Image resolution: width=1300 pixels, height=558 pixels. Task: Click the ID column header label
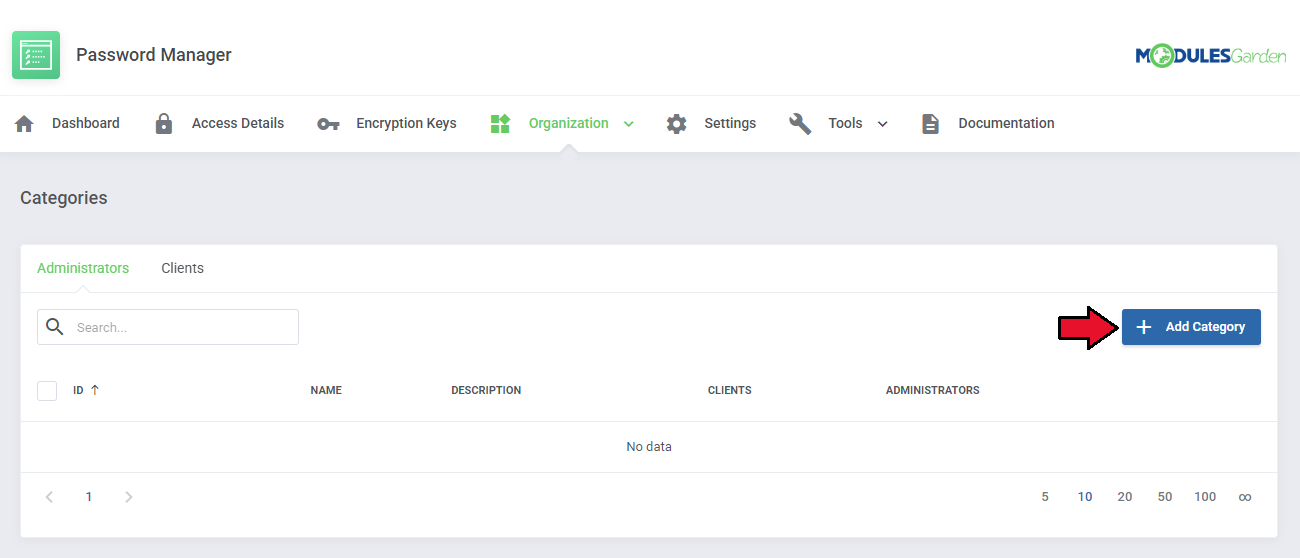click(78, 390)
